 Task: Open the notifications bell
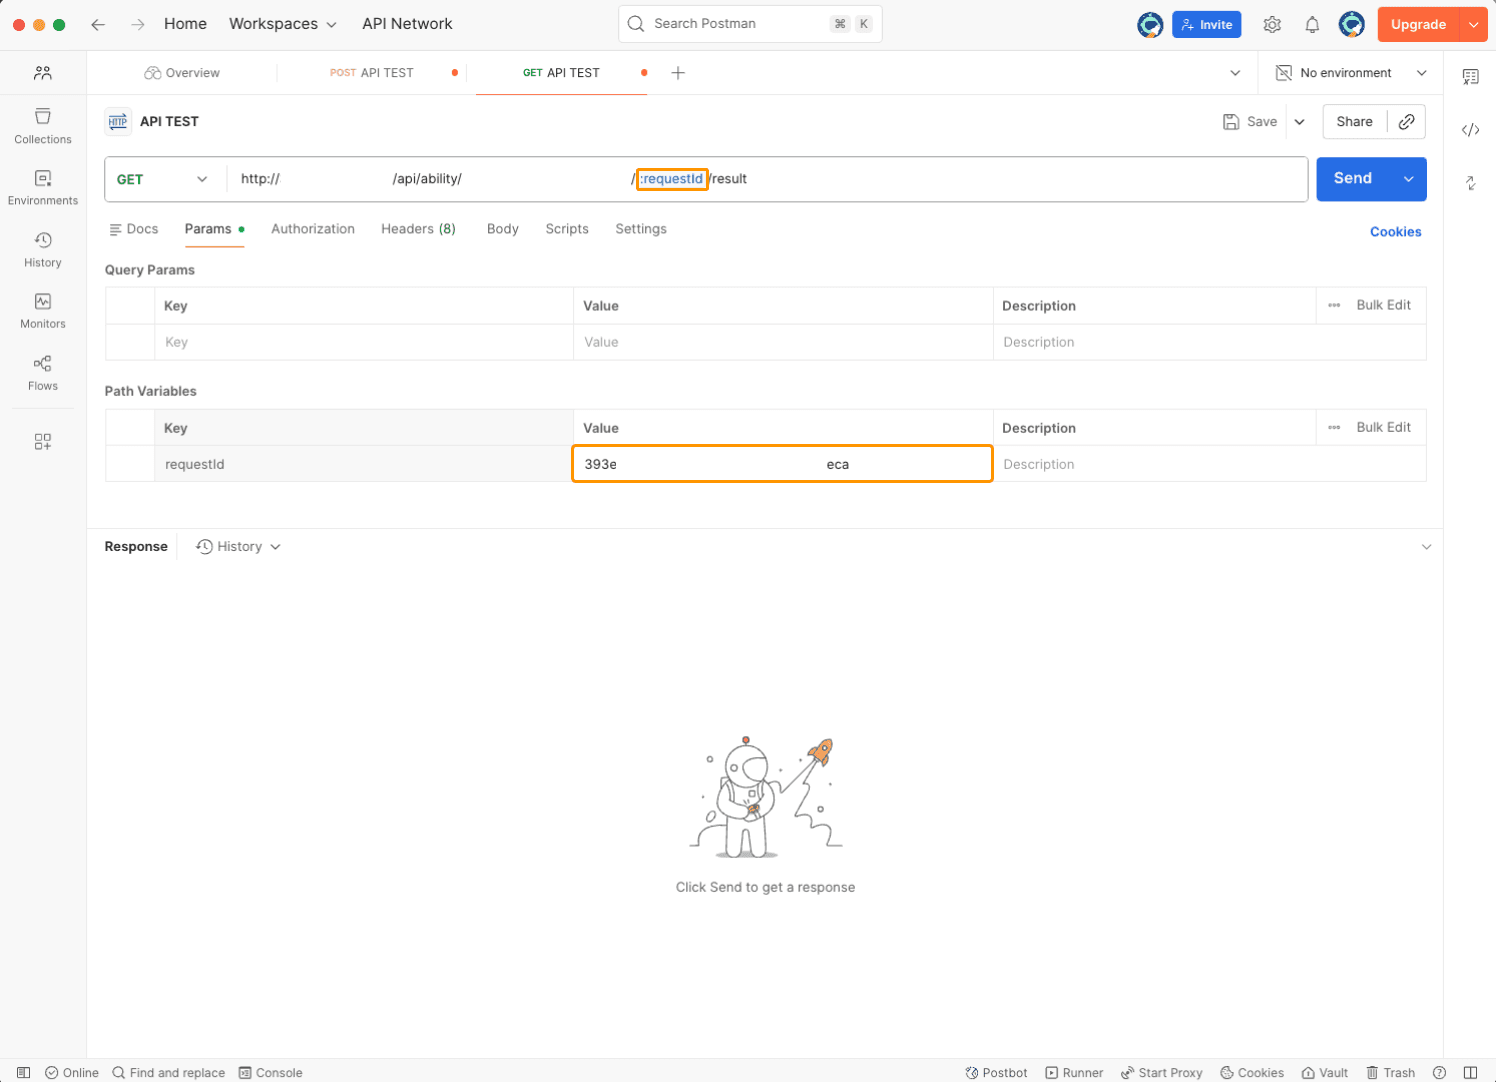point(1312,25)
